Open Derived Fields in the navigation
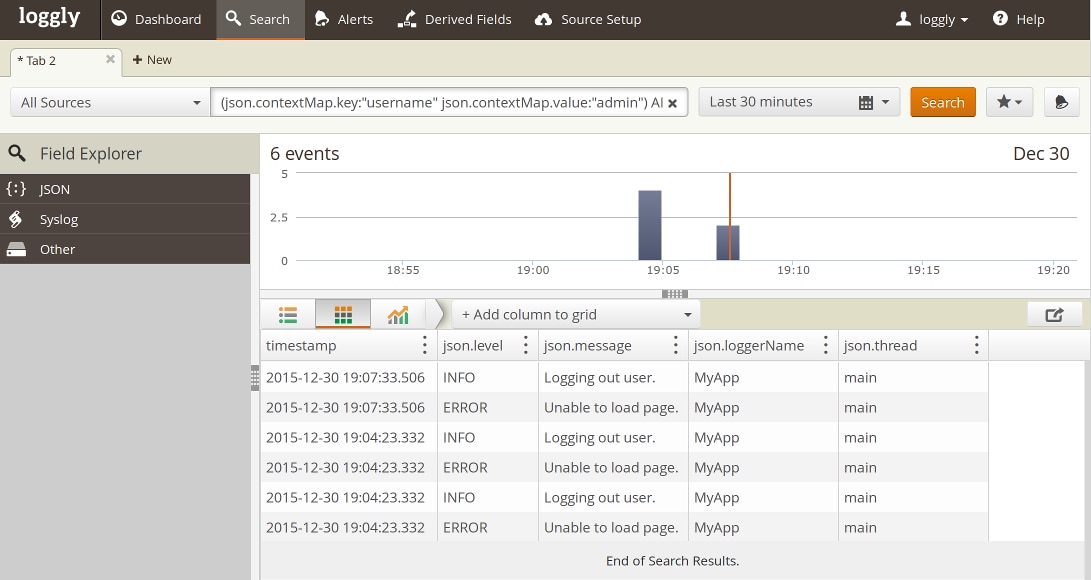Image resolution: width=1091 pixels, height=580 pixels. point(454,19)
